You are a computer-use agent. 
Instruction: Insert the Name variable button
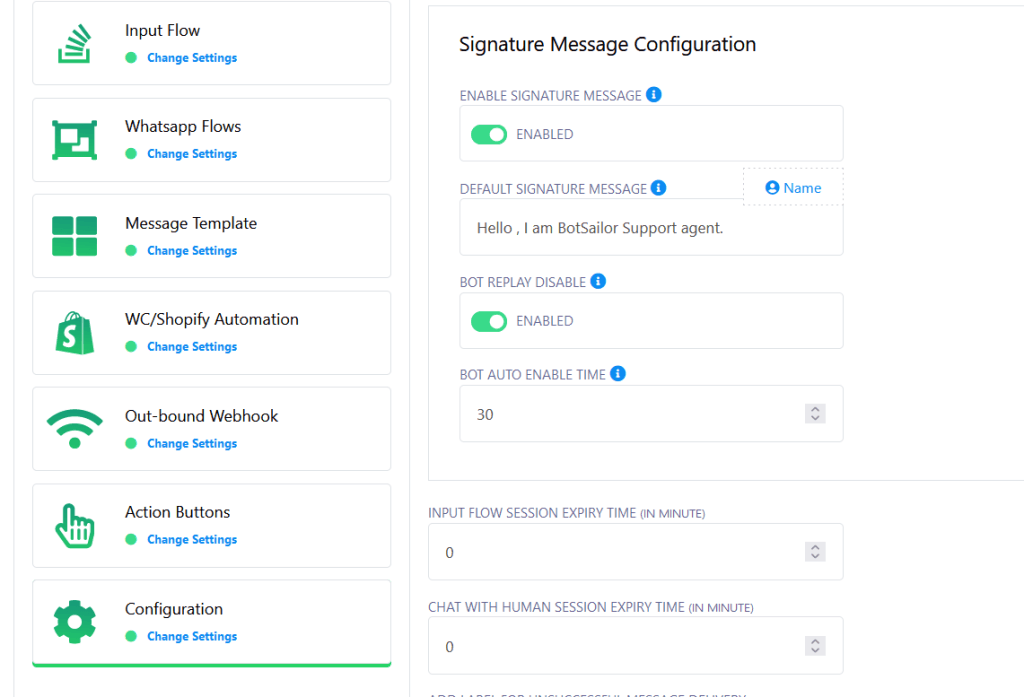[x=793, y=188]
